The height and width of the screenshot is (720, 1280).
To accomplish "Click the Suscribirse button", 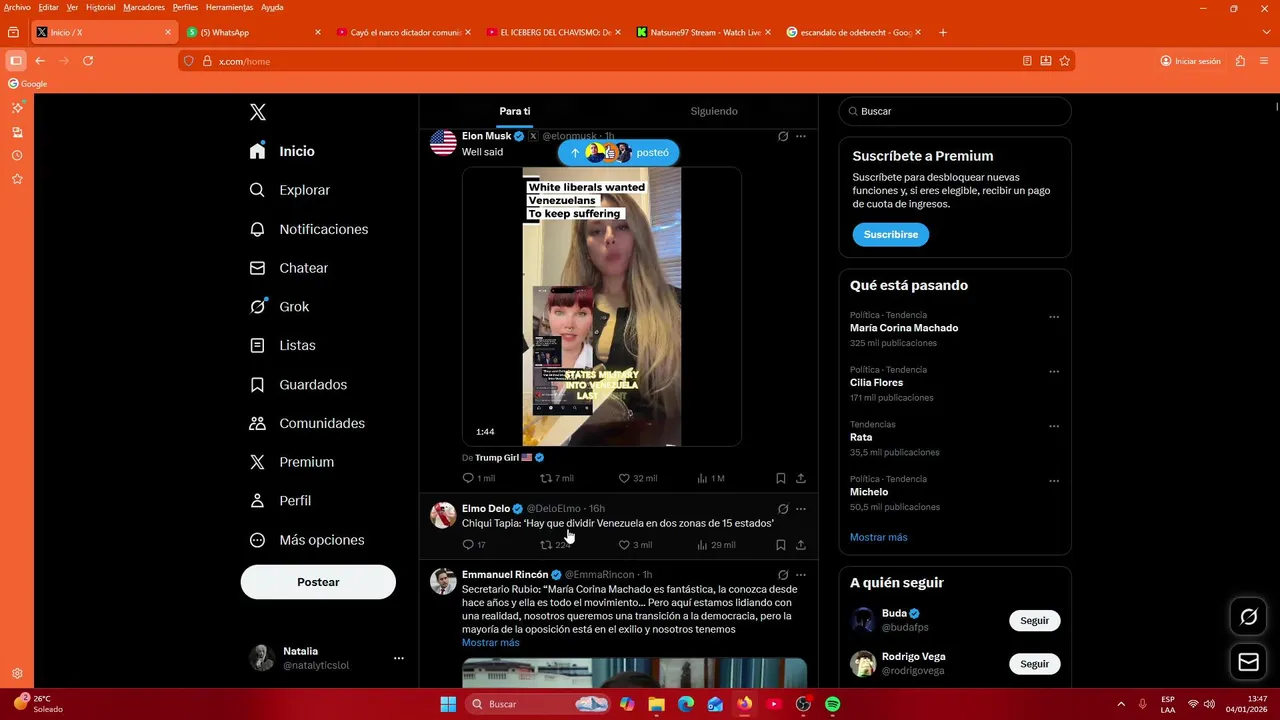I will (x=891, y=235).
